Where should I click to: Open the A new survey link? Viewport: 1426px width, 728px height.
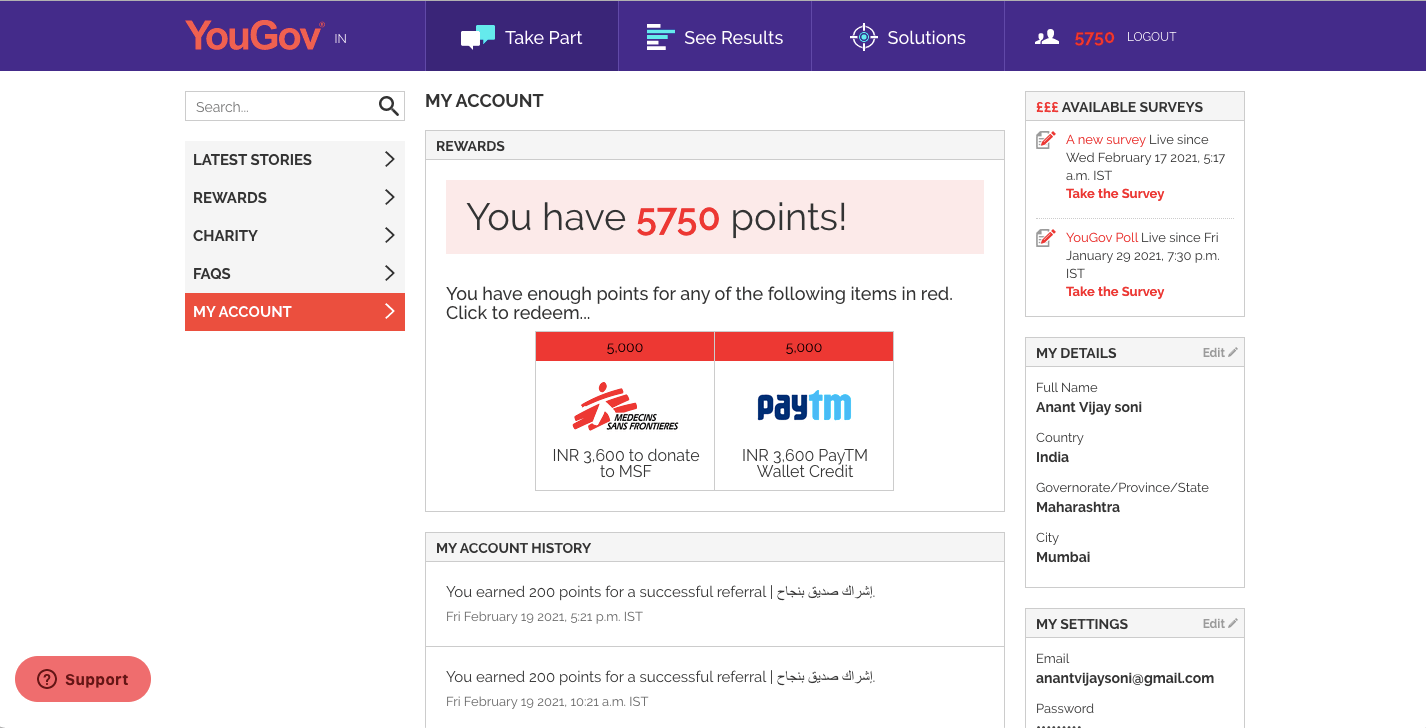coord(1105,140)
